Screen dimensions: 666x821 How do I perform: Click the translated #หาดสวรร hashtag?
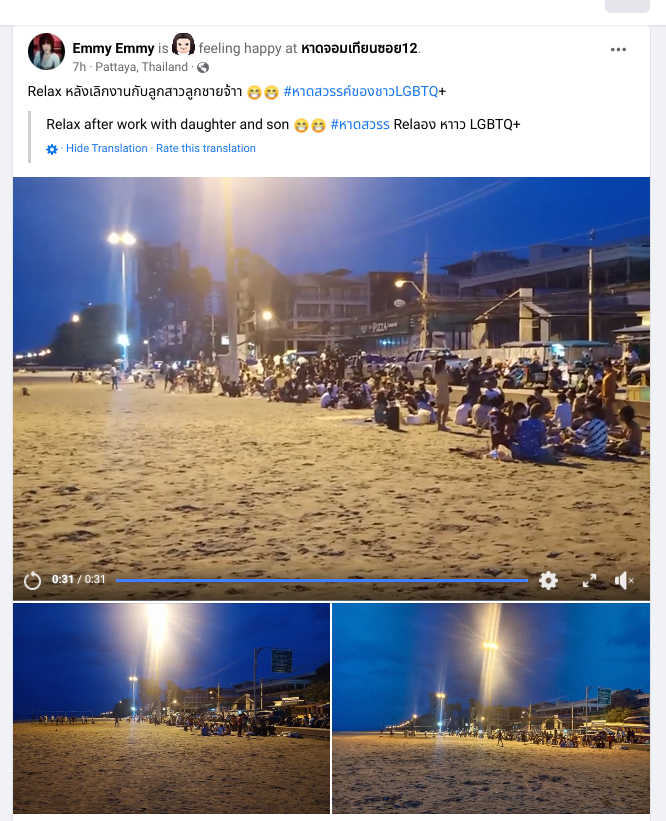(x=360, y=125)
